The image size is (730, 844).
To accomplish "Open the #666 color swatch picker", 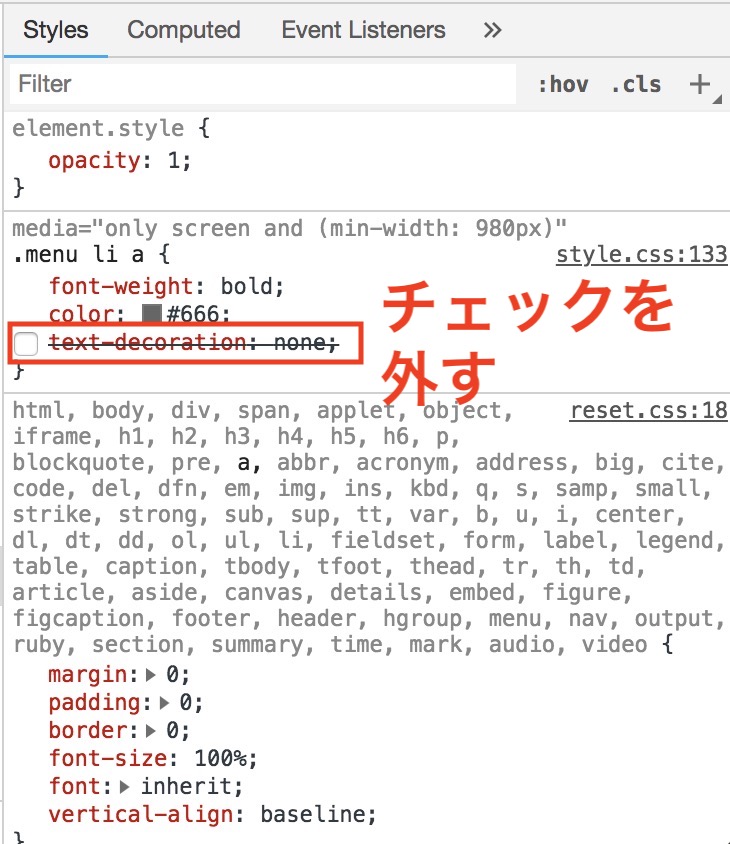I will (x=152, y=313).
